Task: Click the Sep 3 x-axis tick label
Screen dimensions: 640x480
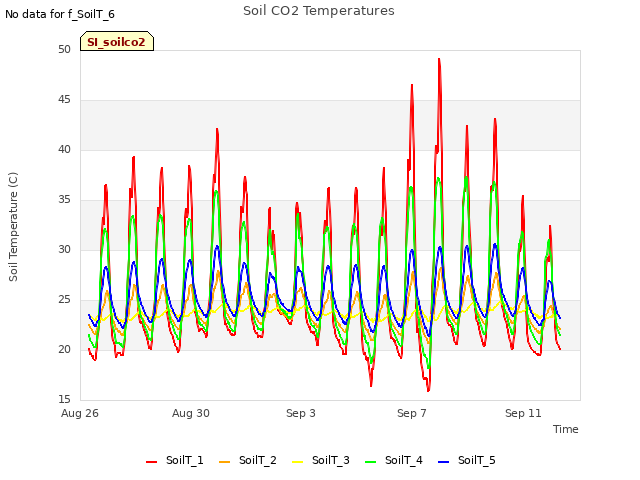Action: click(x=301, y=413)
